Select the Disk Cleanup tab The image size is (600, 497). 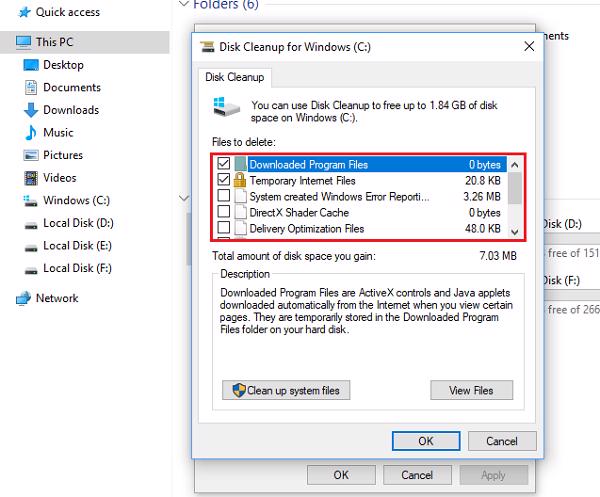pyautogui.click(x=234, y=77)
